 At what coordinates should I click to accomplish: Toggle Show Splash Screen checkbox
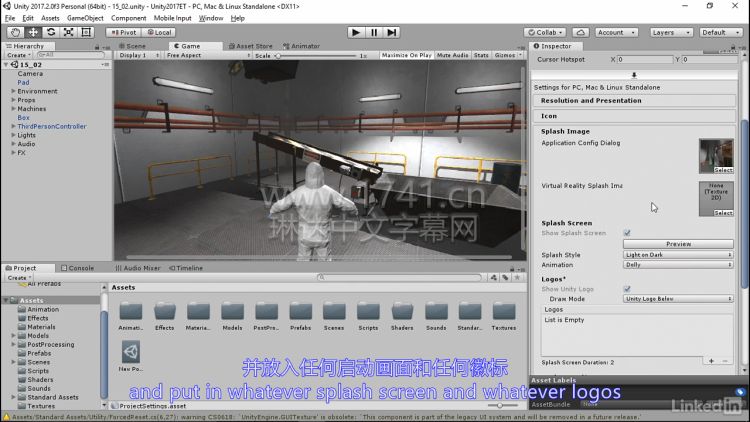pyautogui.click(x=627, y=233)
